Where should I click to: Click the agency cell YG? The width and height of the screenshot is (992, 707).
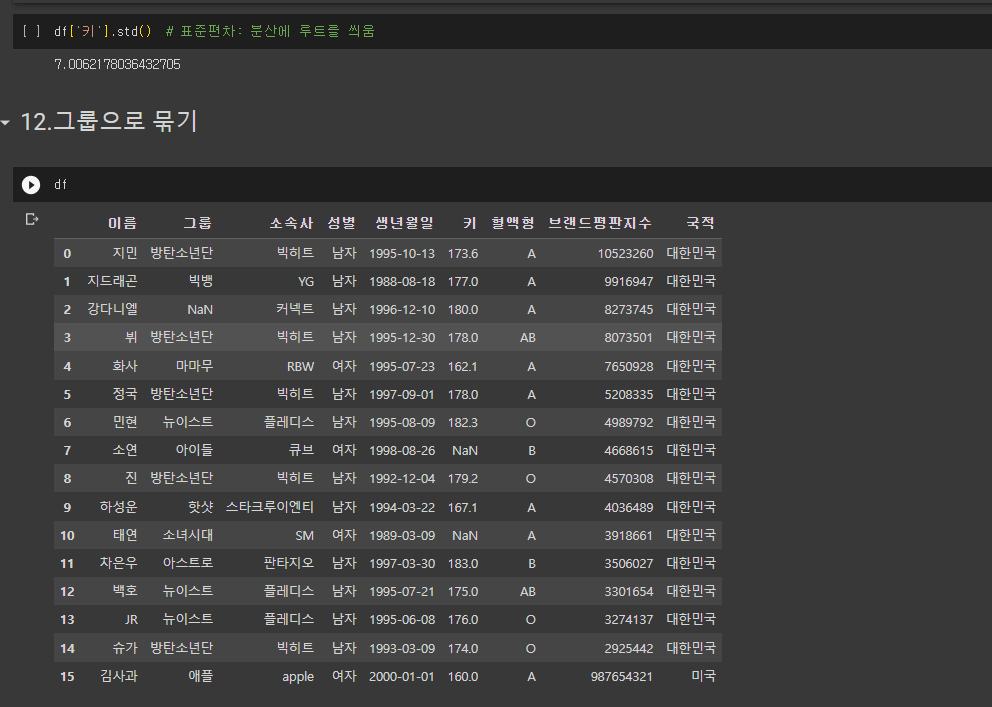(306, 281)
